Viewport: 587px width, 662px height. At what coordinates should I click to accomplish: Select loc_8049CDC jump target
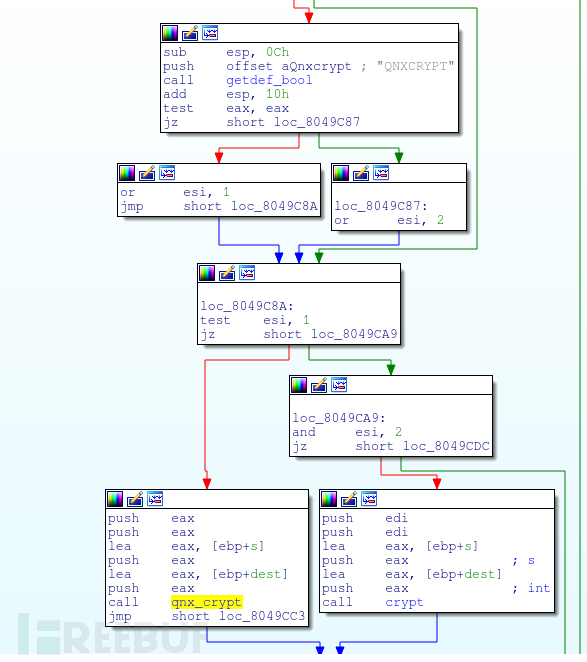(x=446, y=446)
